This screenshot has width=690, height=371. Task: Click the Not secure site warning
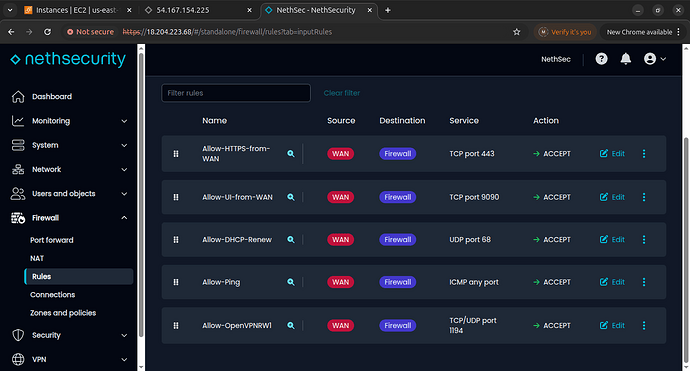point(90,32)
